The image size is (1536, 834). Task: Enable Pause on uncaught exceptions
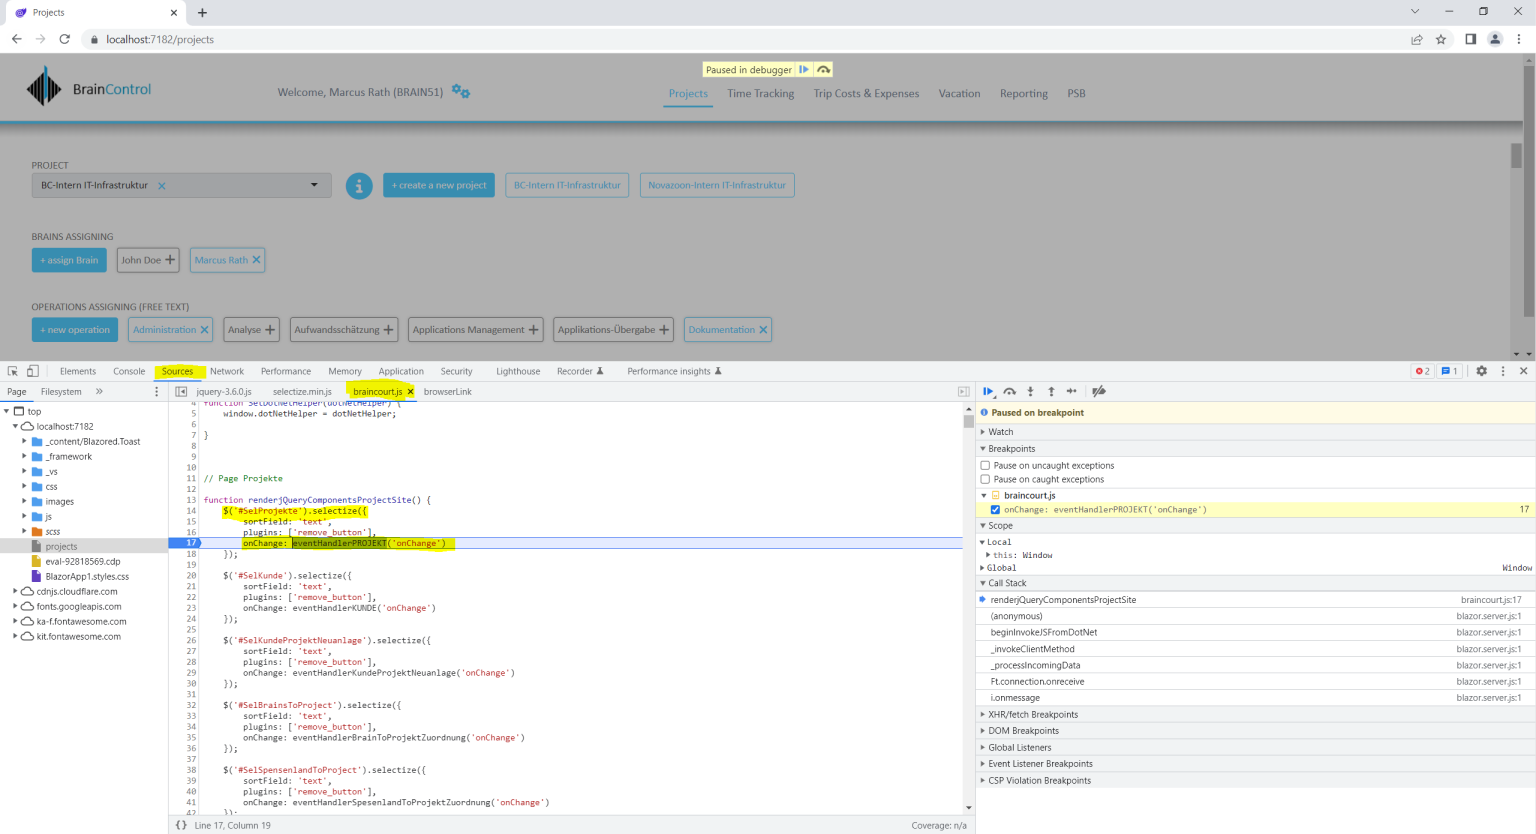[x=985, y=465]
